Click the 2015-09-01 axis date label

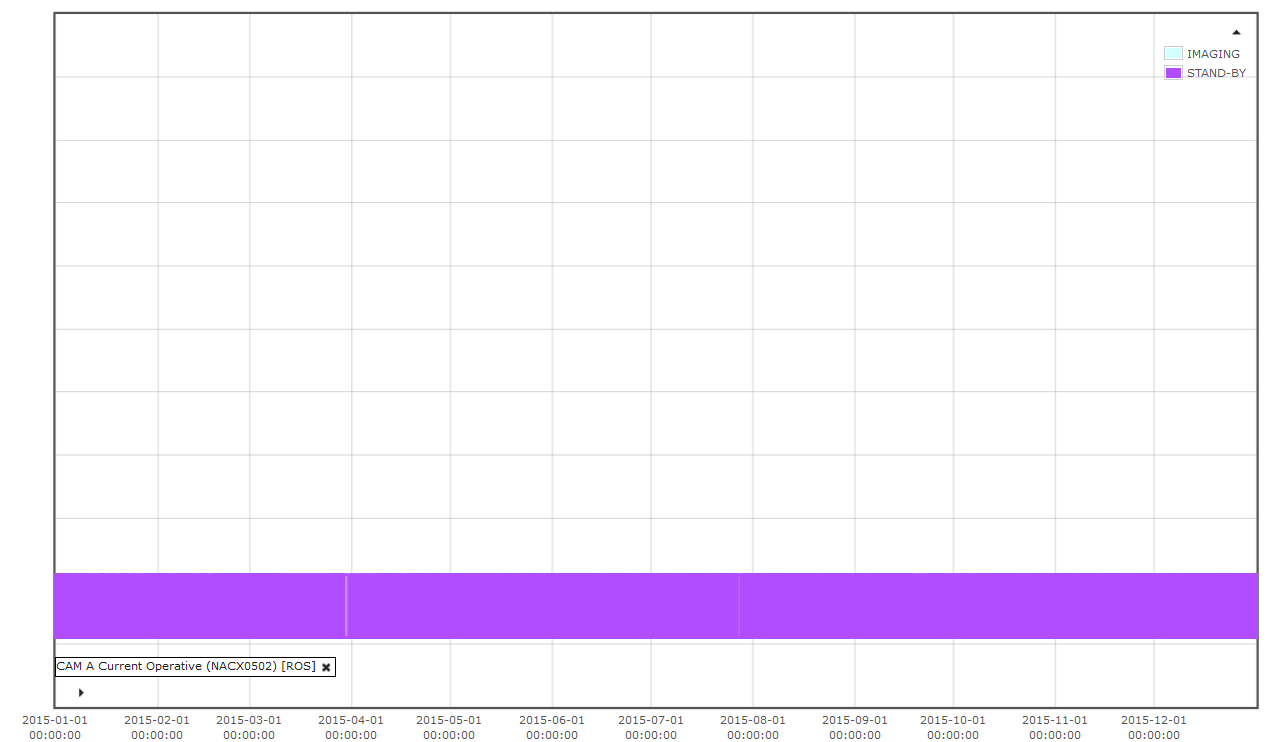pos(855,727)
